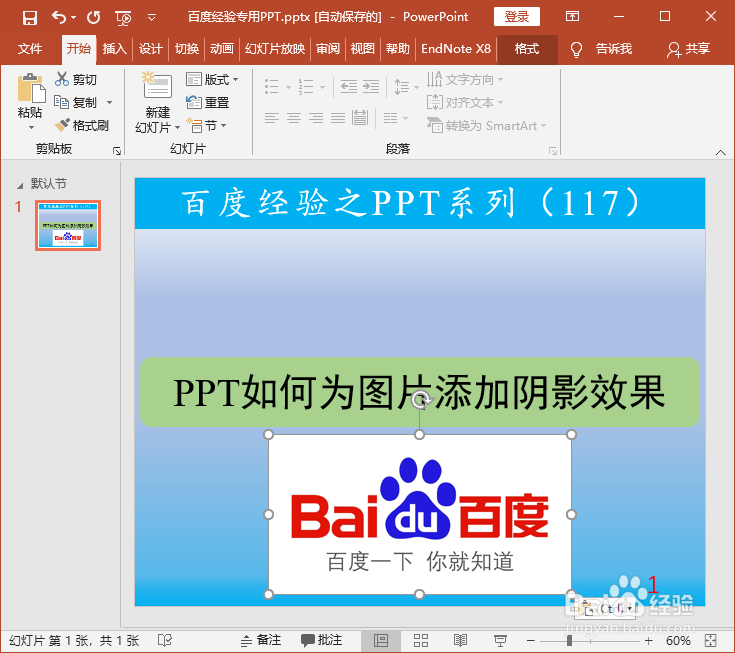Viewport: 735px width, 653px height.
Task: Open the undo history dropdown arrow
Action: [x=74, y=18]
